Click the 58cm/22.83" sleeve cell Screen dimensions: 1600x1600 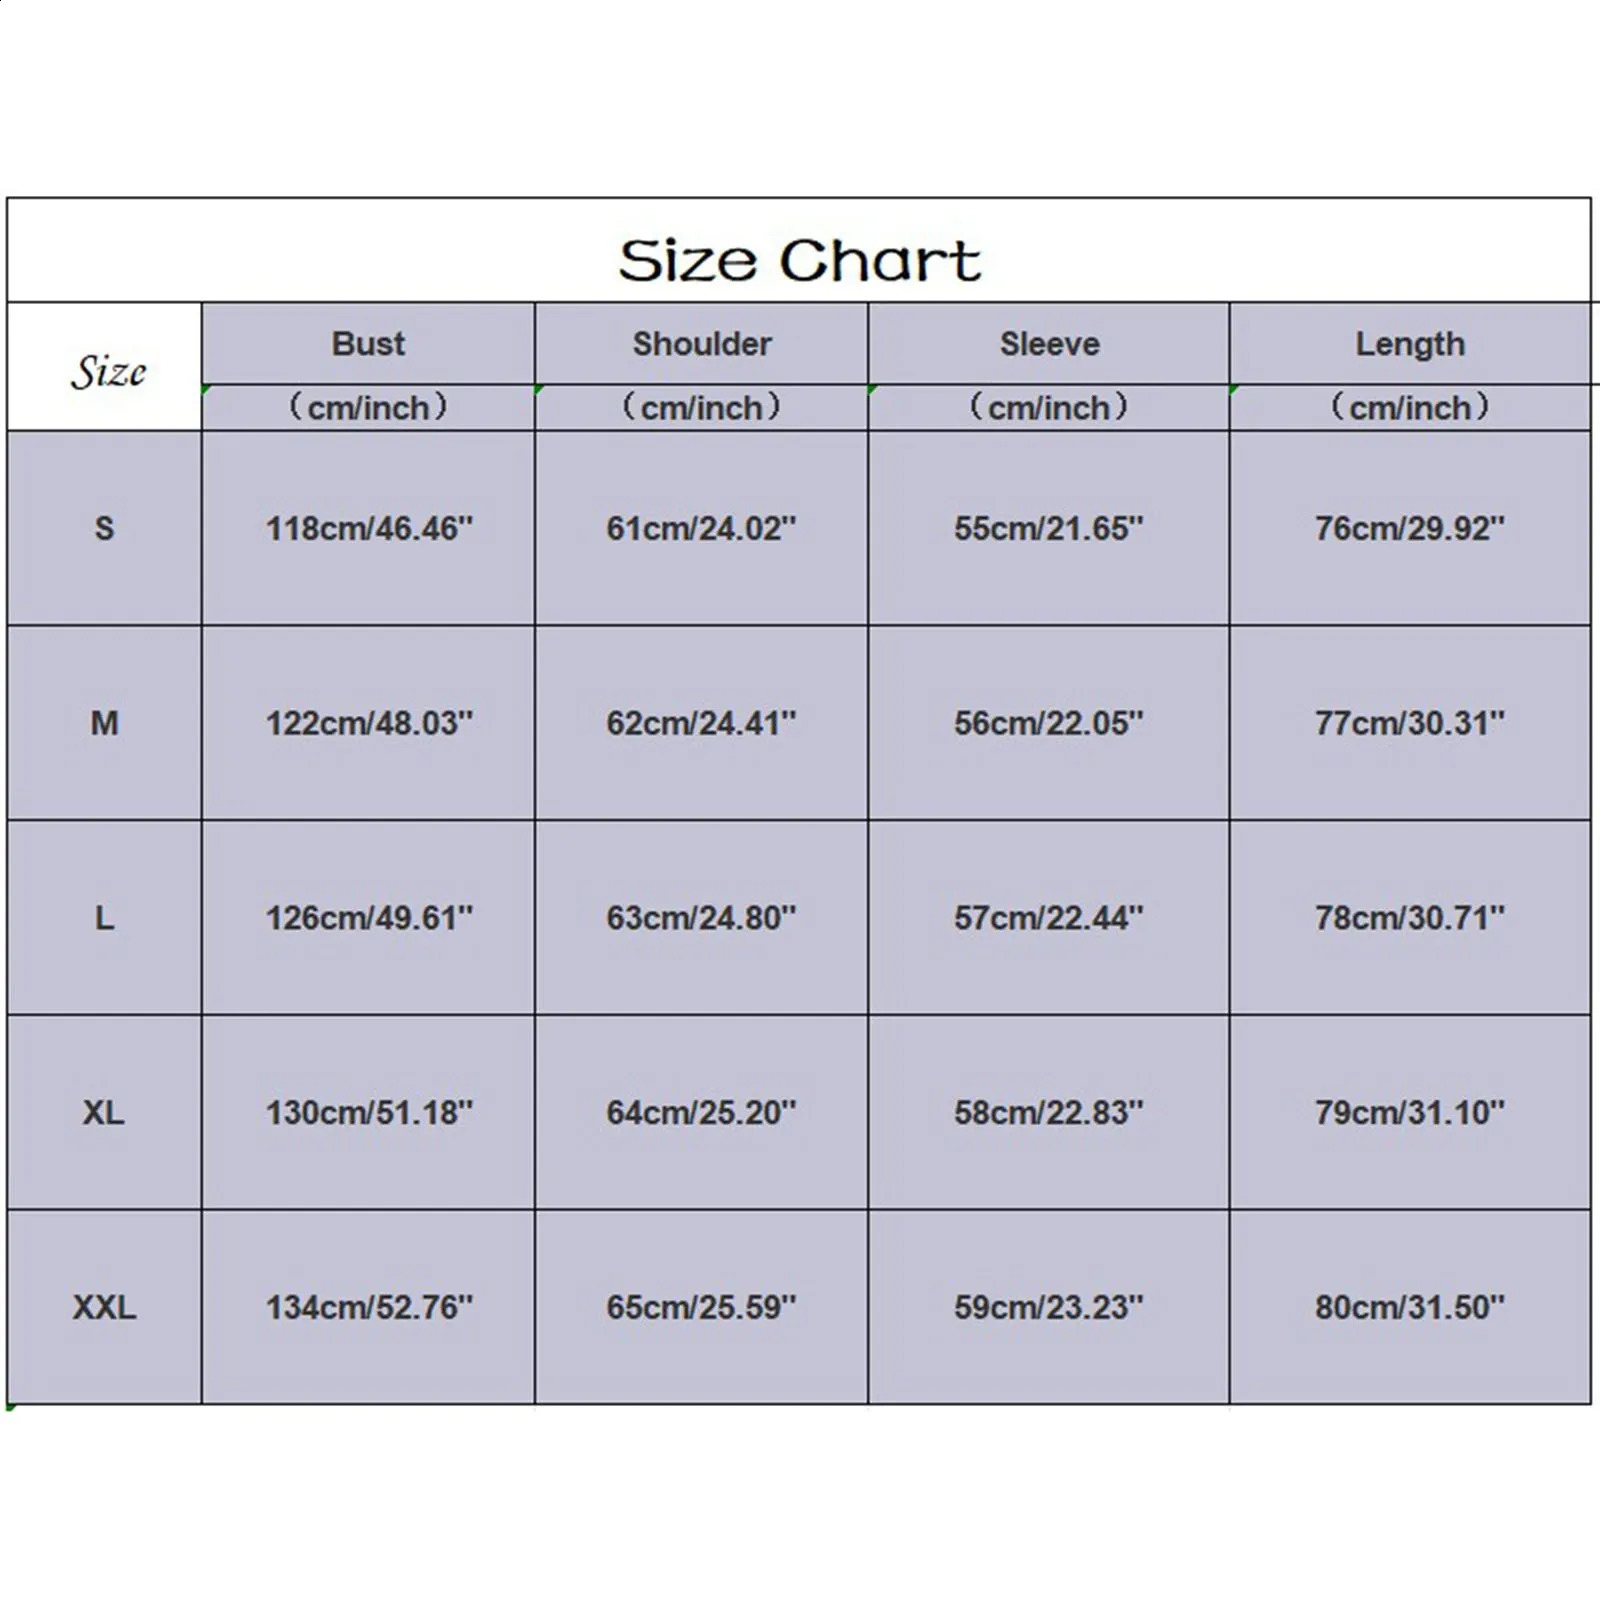click(1049, 1112)
